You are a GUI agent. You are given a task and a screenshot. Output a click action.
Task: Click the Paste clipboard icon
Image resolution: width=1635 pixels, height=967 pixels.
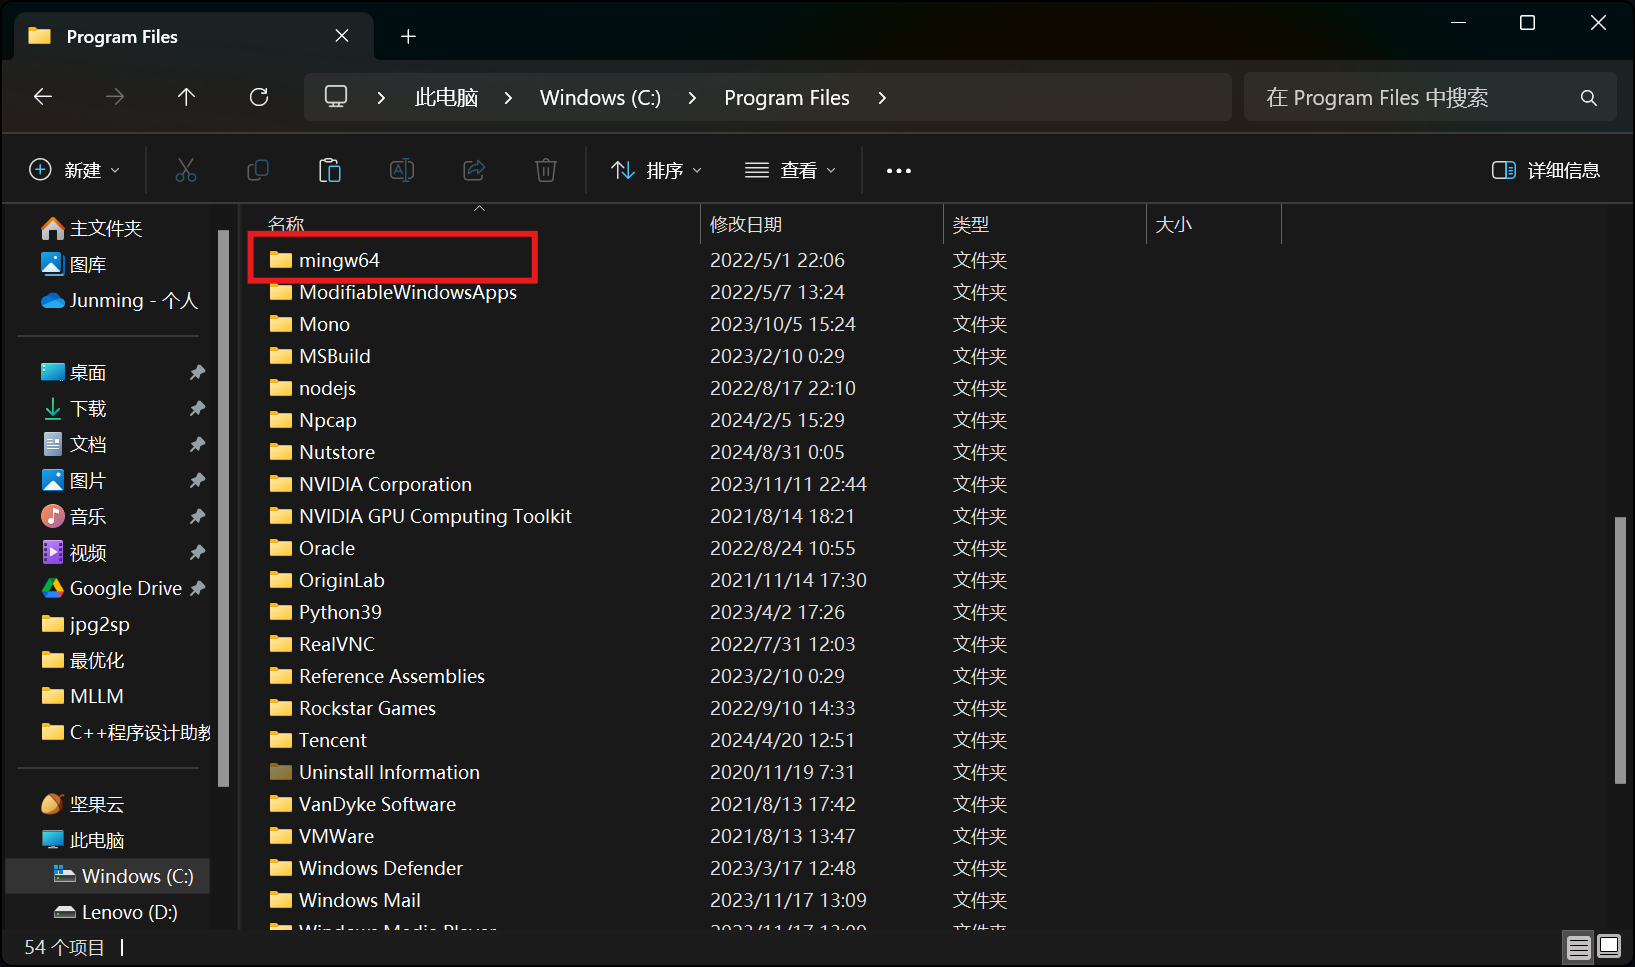click(330, 170)
